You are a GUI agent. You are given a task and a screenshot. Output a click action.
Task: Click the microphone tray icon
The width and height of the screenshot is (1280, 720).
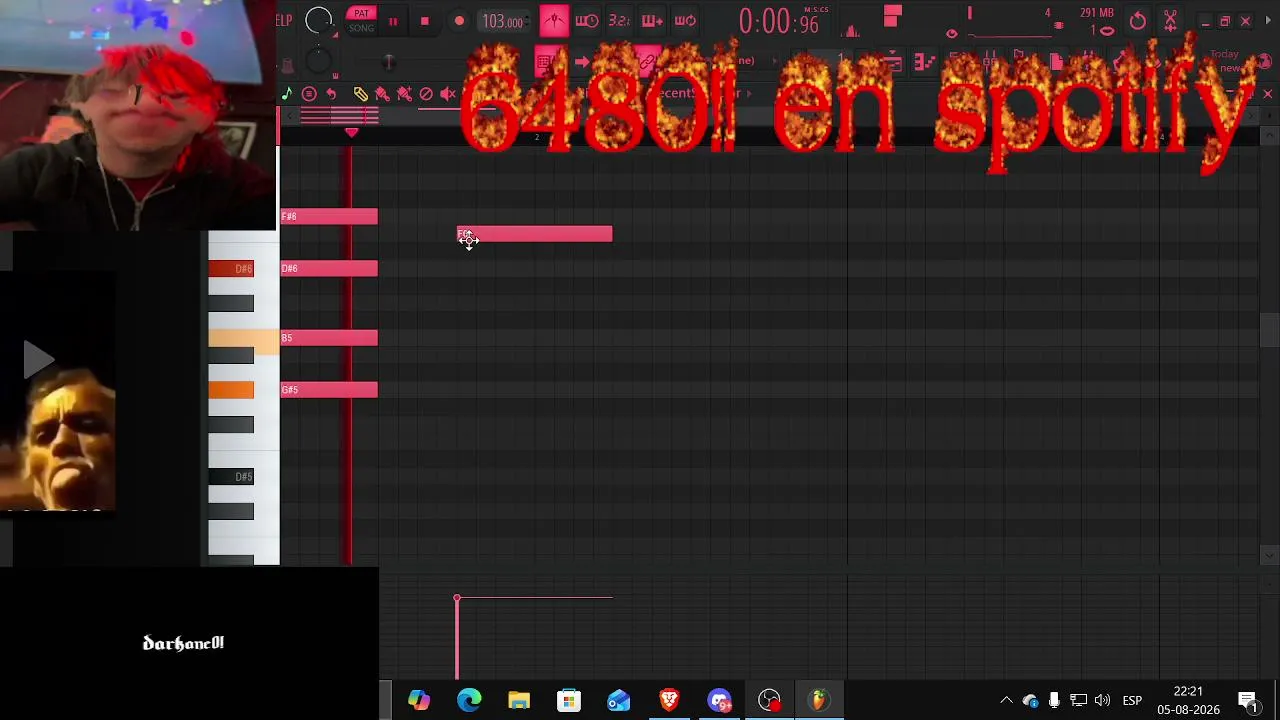[1054, 700]
